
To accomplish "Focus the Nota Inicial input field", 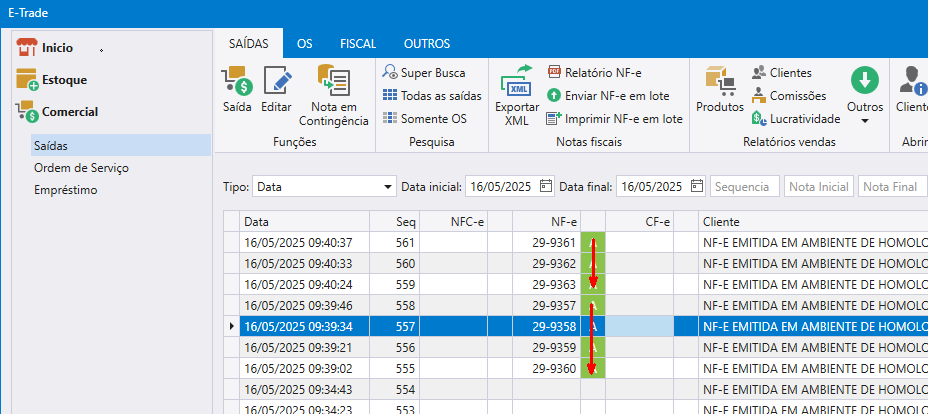I will tap(819, 187).
